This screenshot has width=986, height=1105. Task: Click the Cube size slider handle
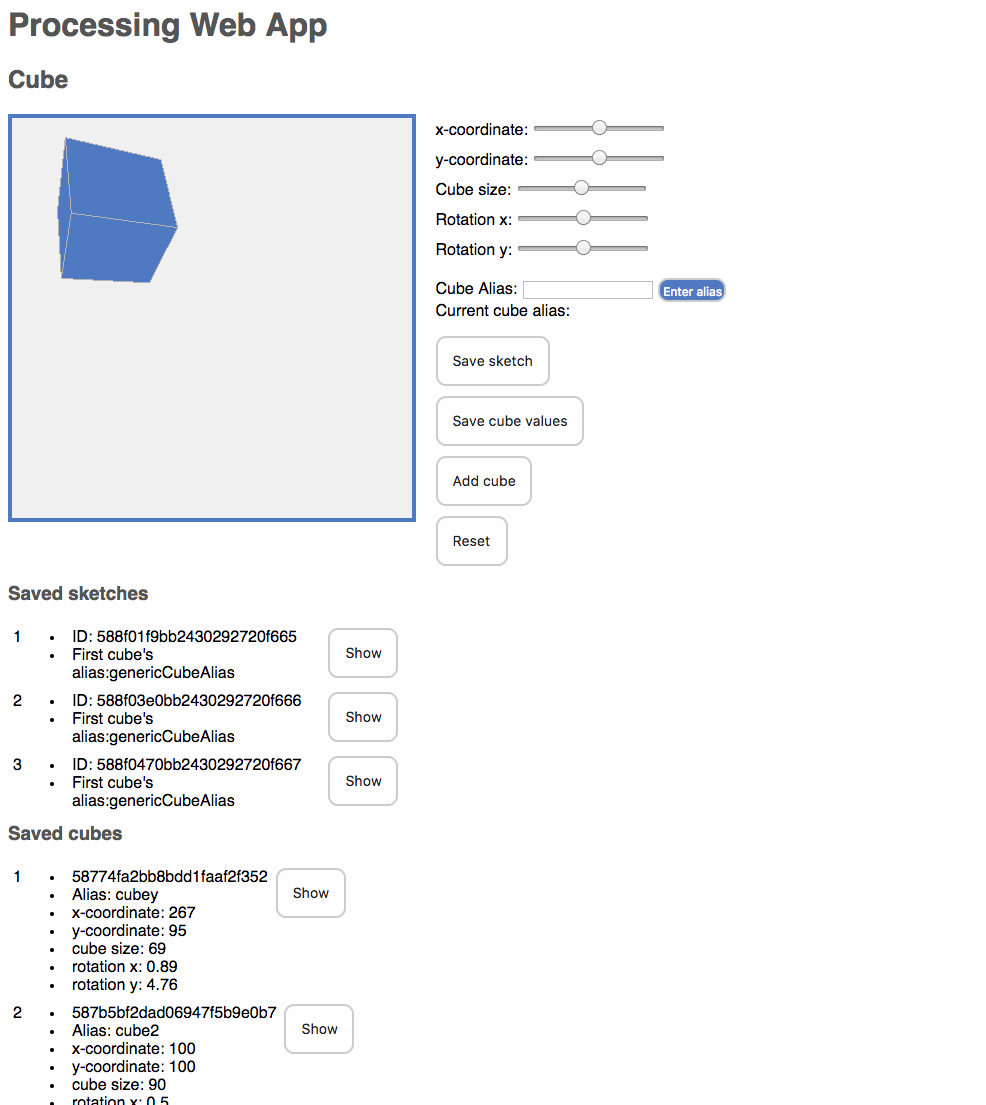click(x=581, y=188)
